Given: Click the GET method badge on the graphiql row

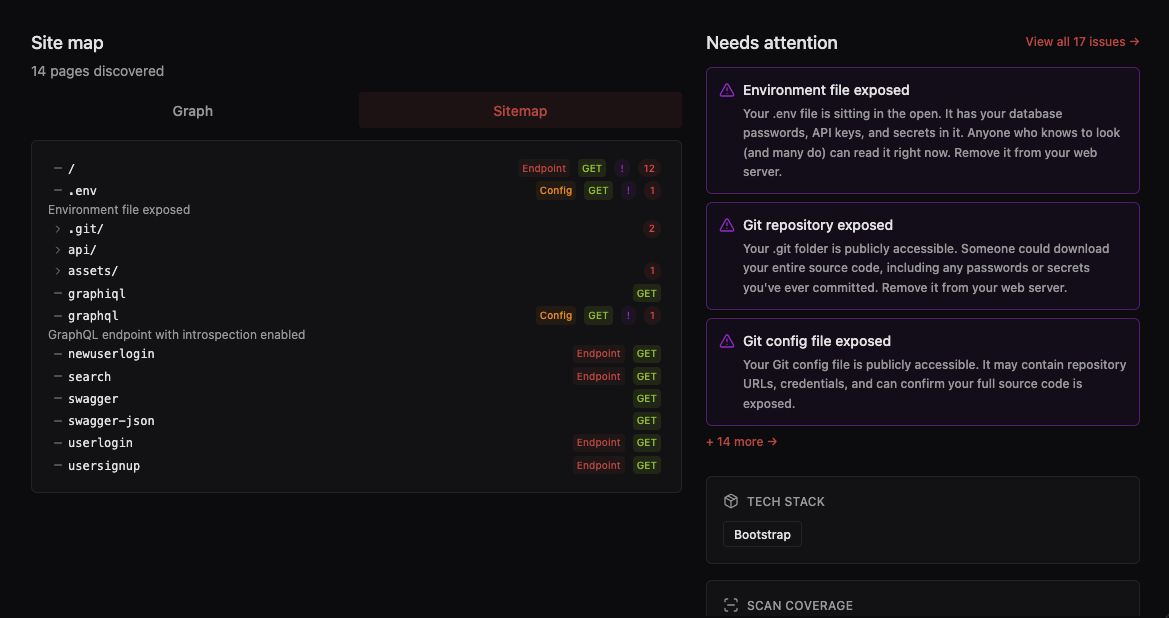Looking at the screenshot, I should (646, 293).
